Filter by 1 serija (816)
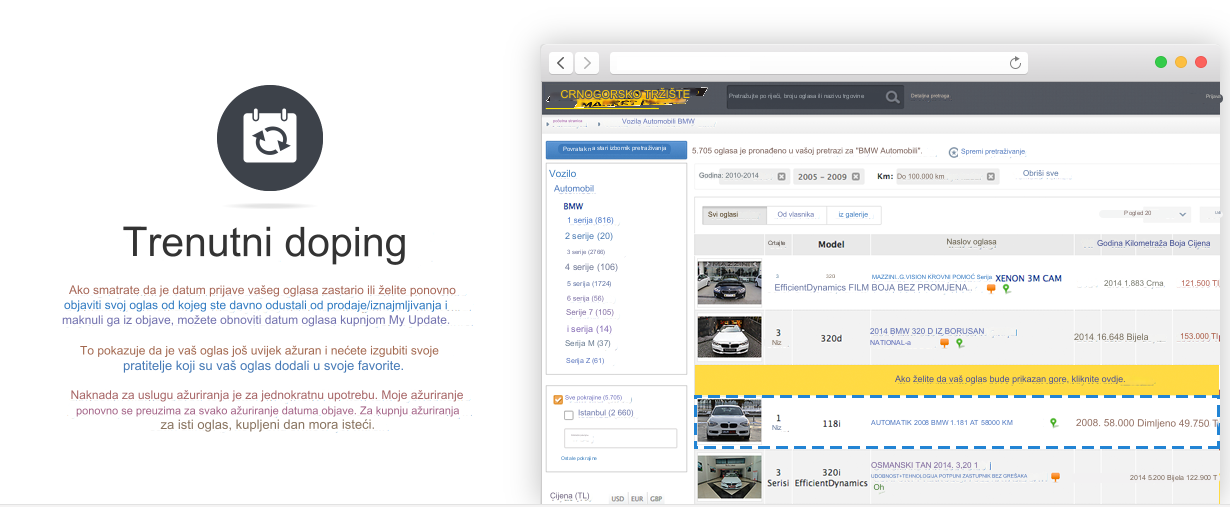1230x507 pixels. pos(590,220)
